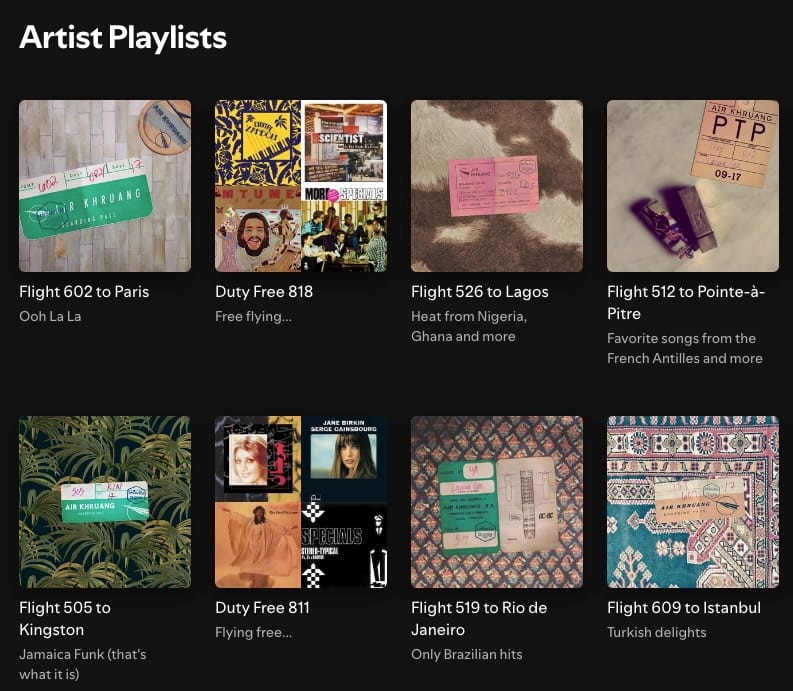793x691 pixels.
Task: Click the Flight 602 to Paris cover image
Action: pyautogui.click(x=105, y=186)
